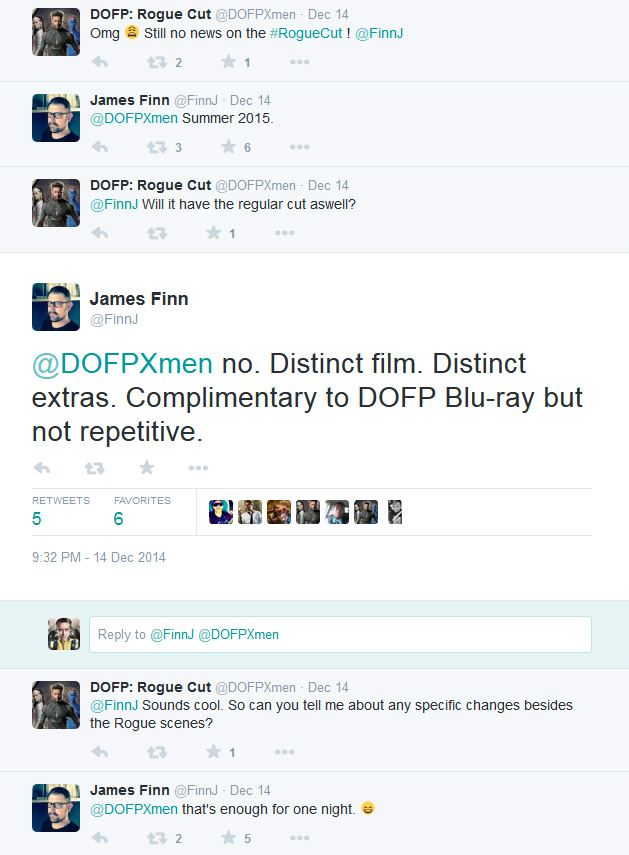Screen dimensions: 629x855
Task: Click the 'Reply to @FinnJ @DOFPXmen' field
Action: click(x=340, y=634)
